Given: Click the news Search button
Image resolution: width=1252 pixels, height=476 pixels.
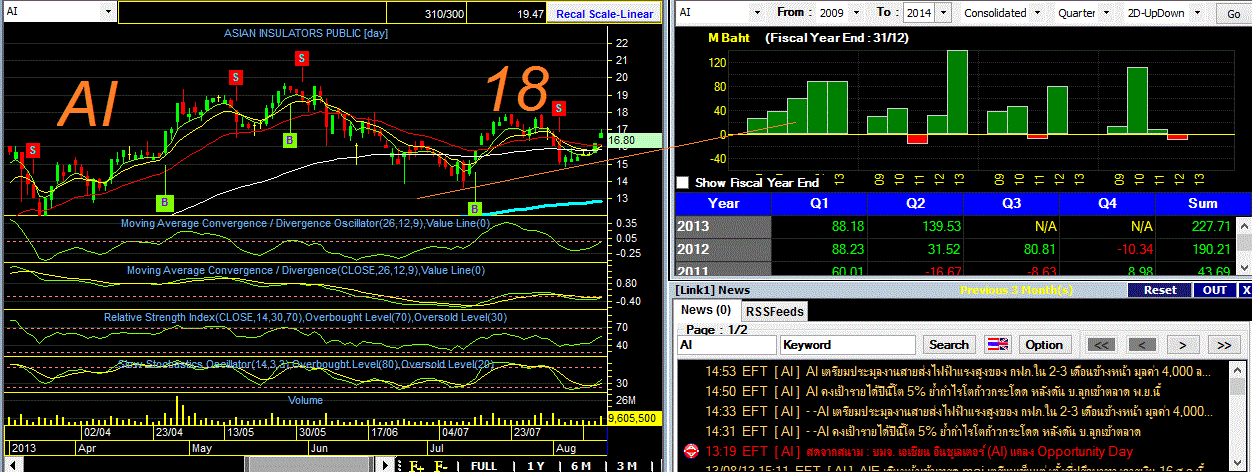Looking at the screenshot, I should coord(949,344).
